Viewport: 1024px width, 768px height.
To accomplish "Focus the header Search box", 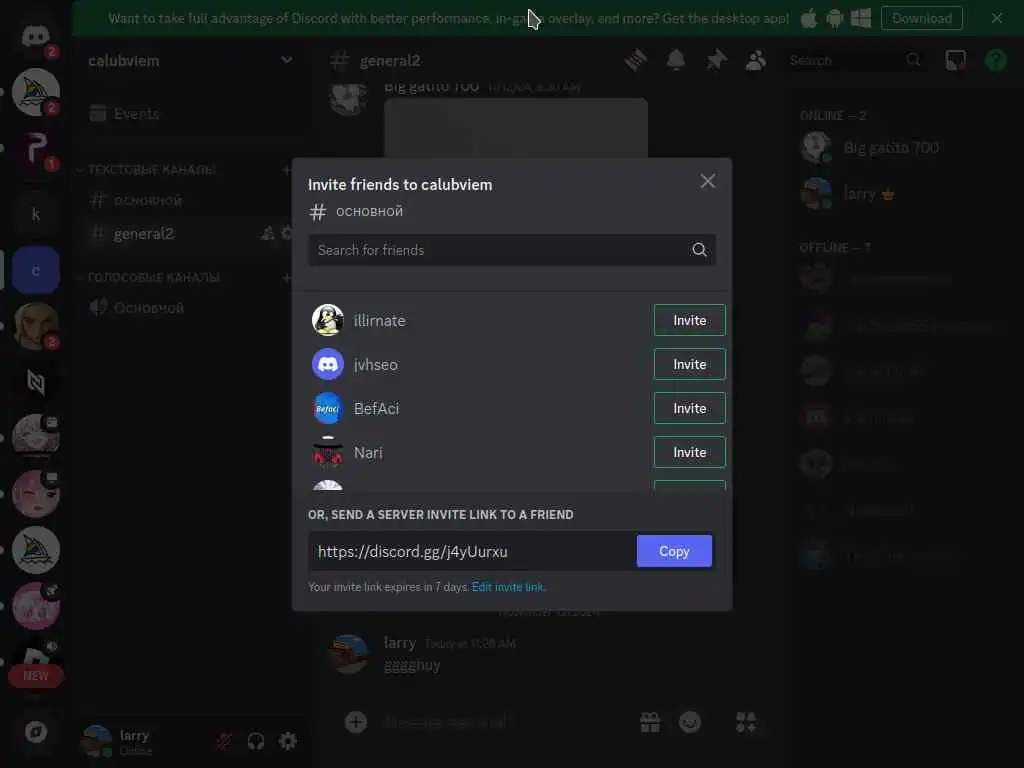I will [x=856, y=60].
